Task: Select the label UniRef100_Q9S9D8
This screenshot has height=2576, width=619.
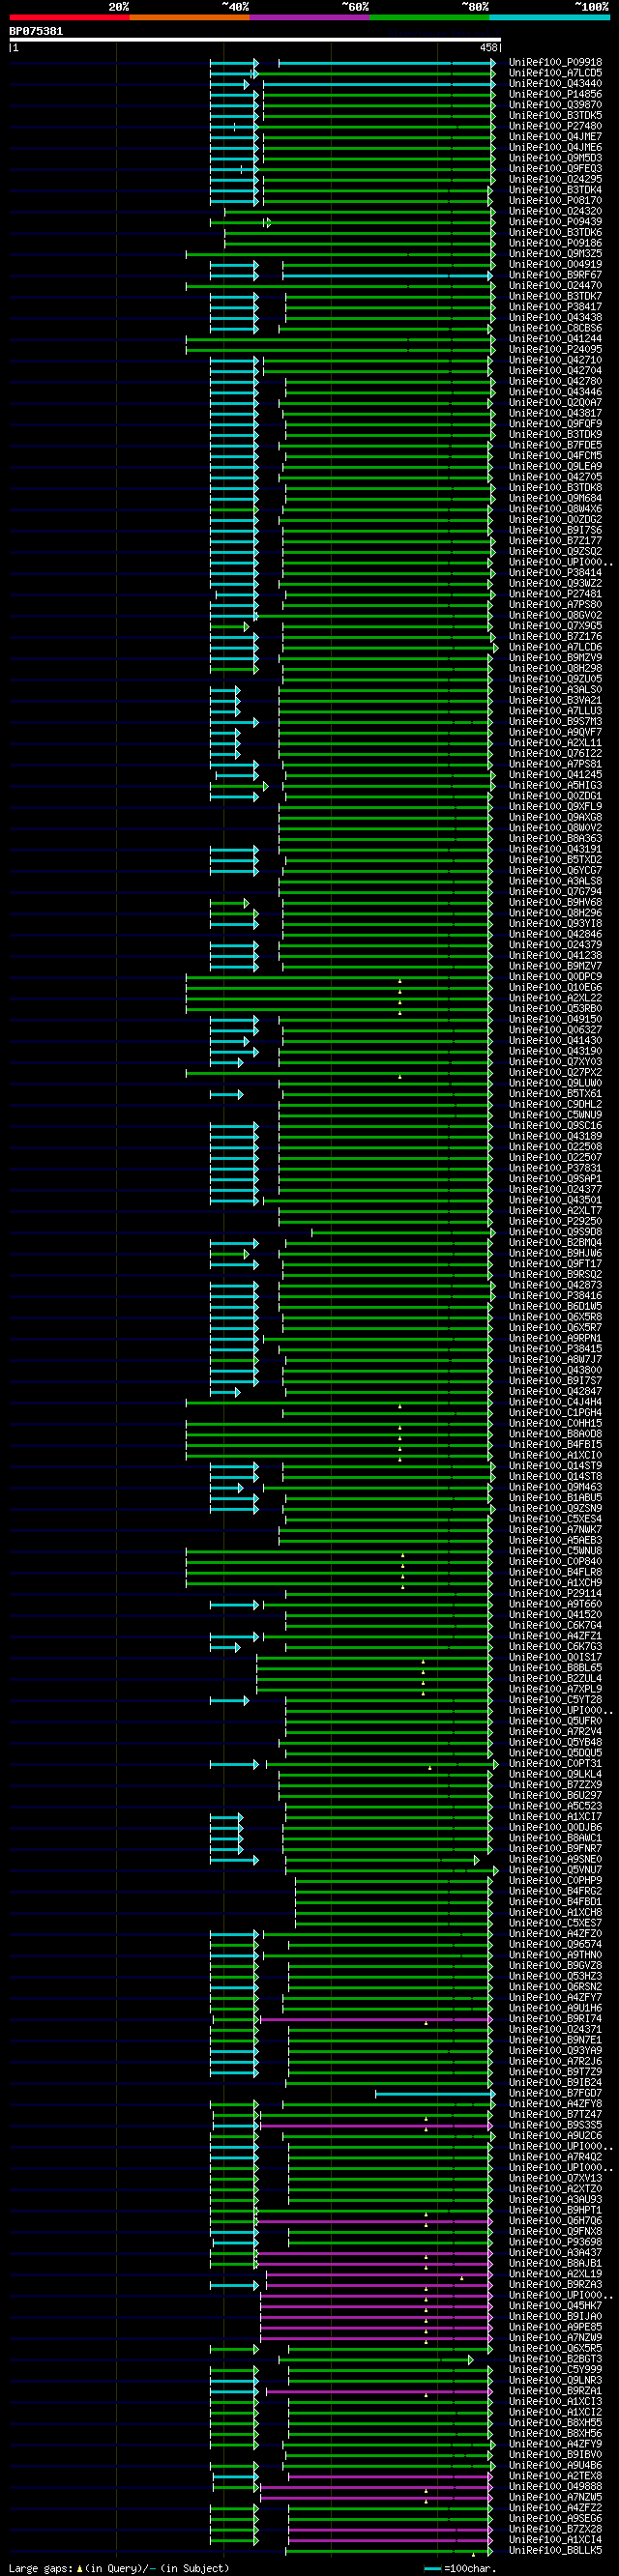Action: click(x=555, y=1232)
